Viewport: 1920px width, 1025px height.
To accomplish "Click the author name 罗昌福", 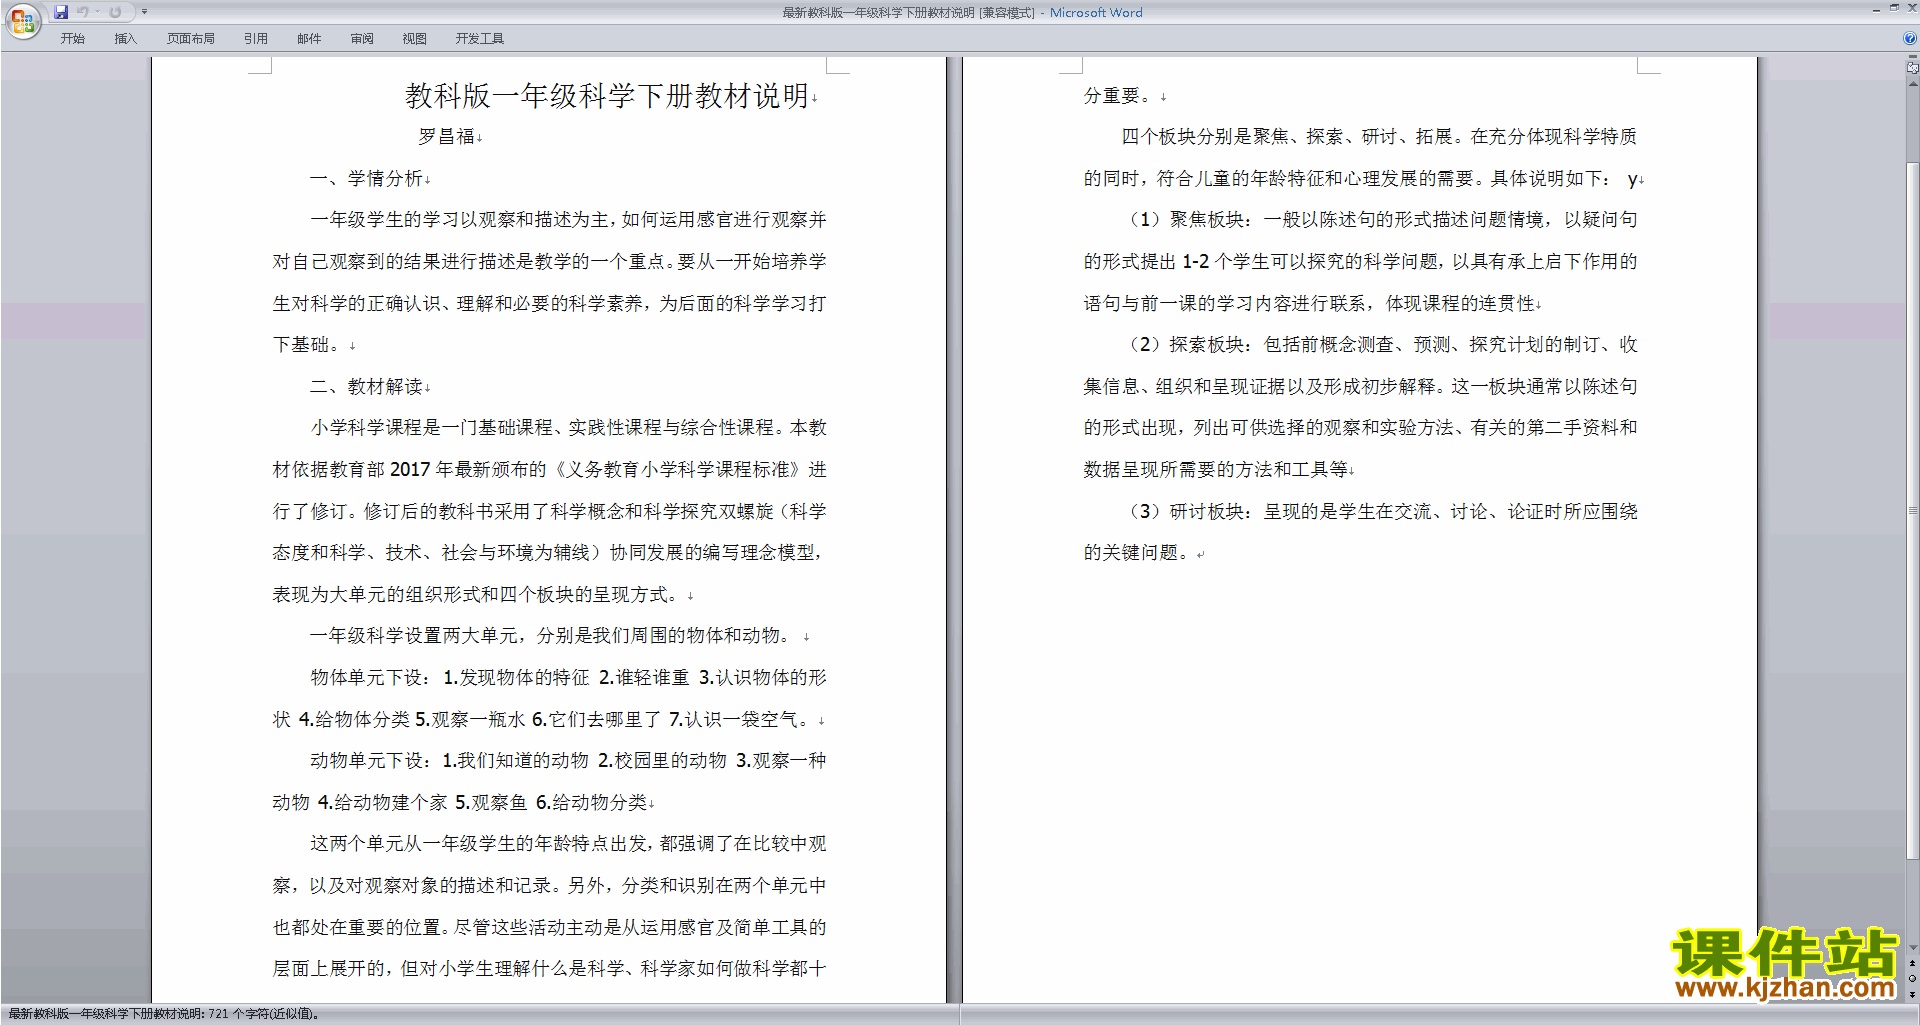I will click(446, 137).
